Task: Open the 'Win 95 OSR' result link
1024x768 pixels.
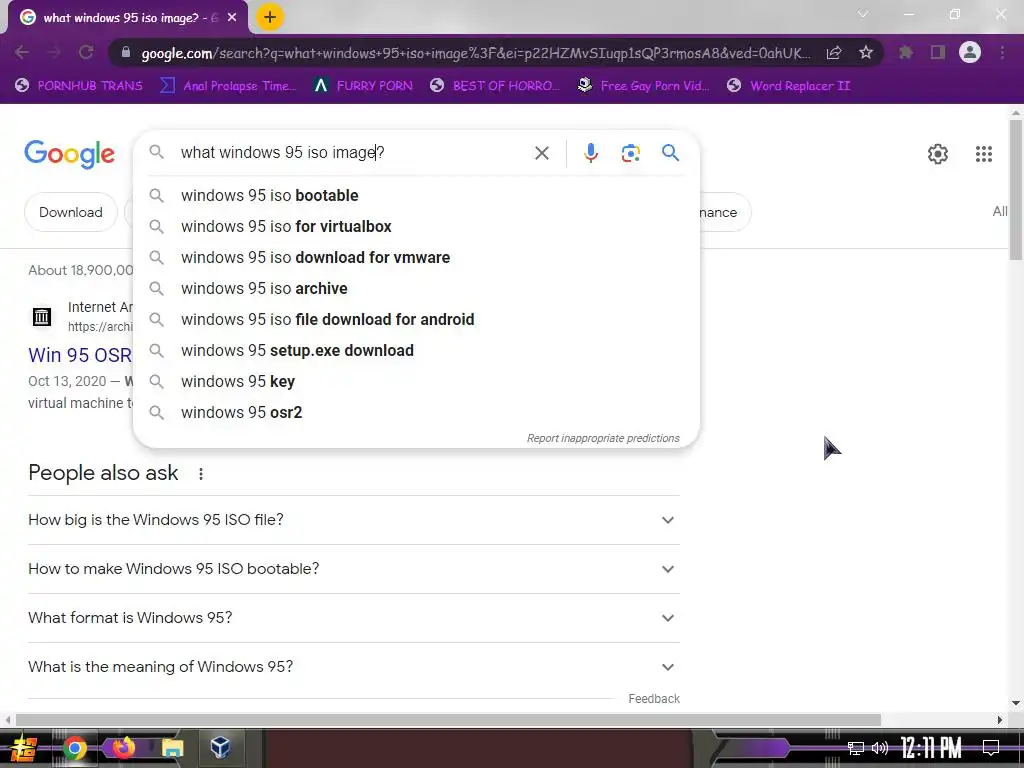Action: pyautogui.click(x=80, y=355)
